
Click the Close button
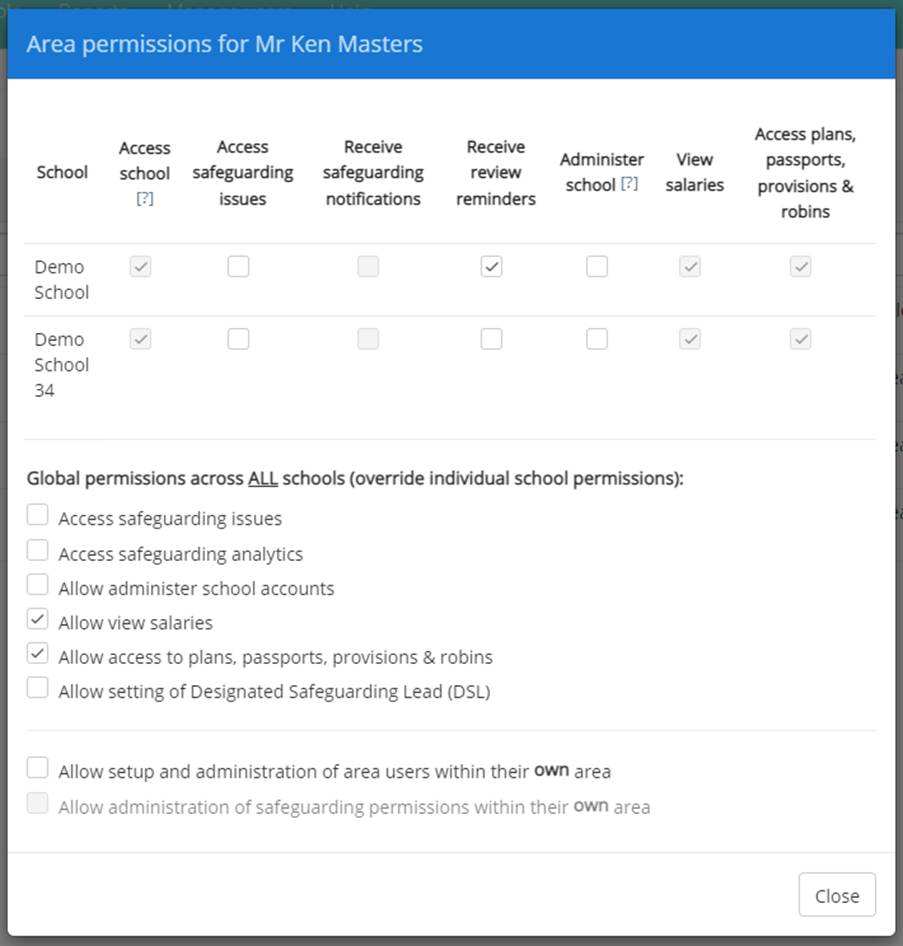836,894
